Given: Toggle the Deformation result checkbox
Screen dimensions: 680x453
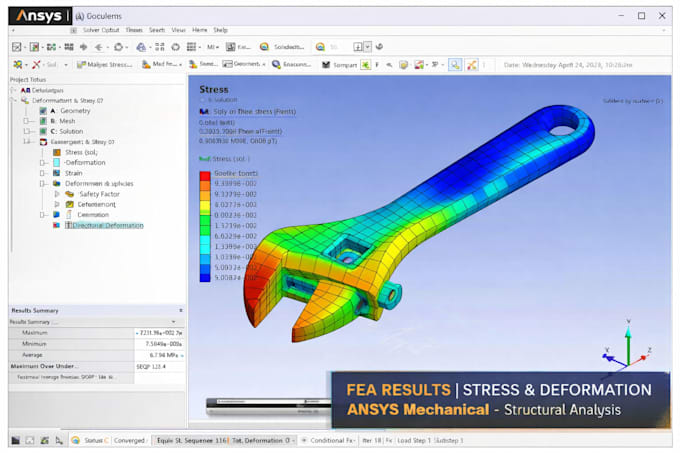Looking at the screenshot, I should point(42,163).
